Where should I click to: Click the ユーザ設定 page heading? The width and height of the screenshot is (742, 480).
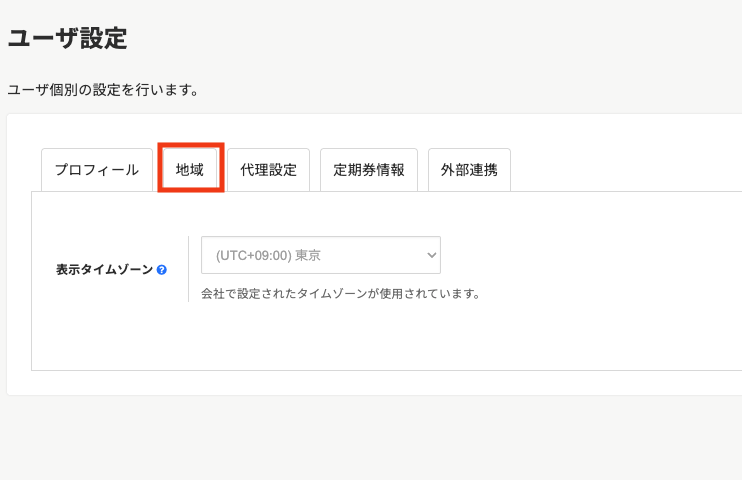68,39
